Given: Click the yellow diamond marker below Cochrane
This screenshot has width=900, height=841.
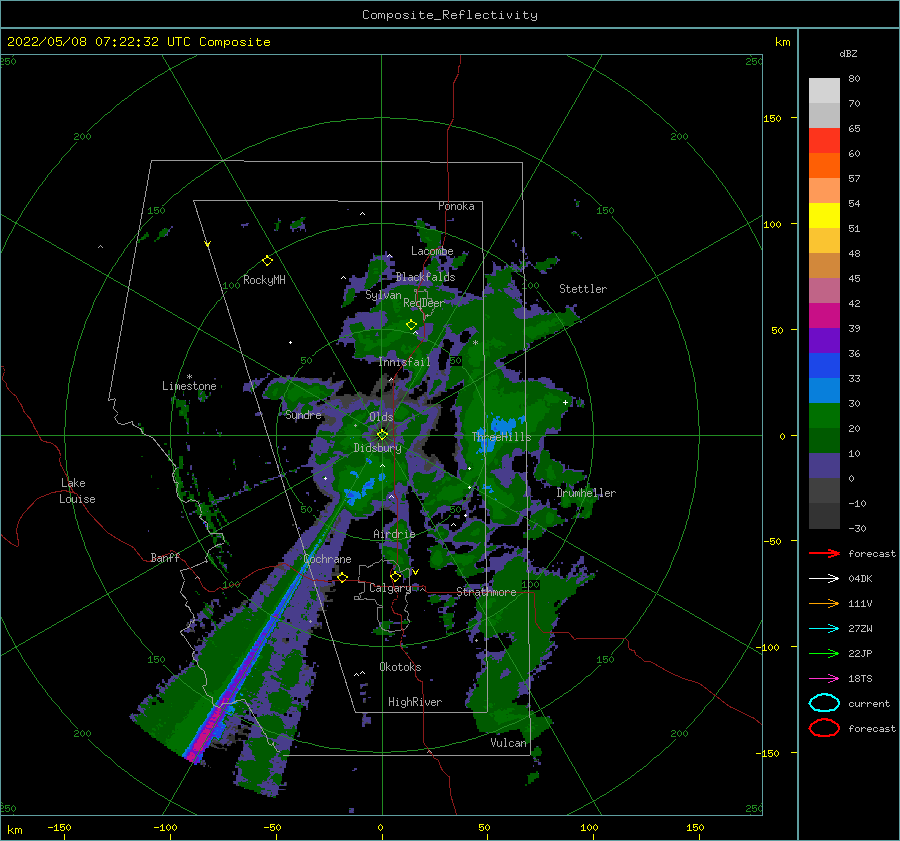Looking at the screenshot, I should point(343,578).
